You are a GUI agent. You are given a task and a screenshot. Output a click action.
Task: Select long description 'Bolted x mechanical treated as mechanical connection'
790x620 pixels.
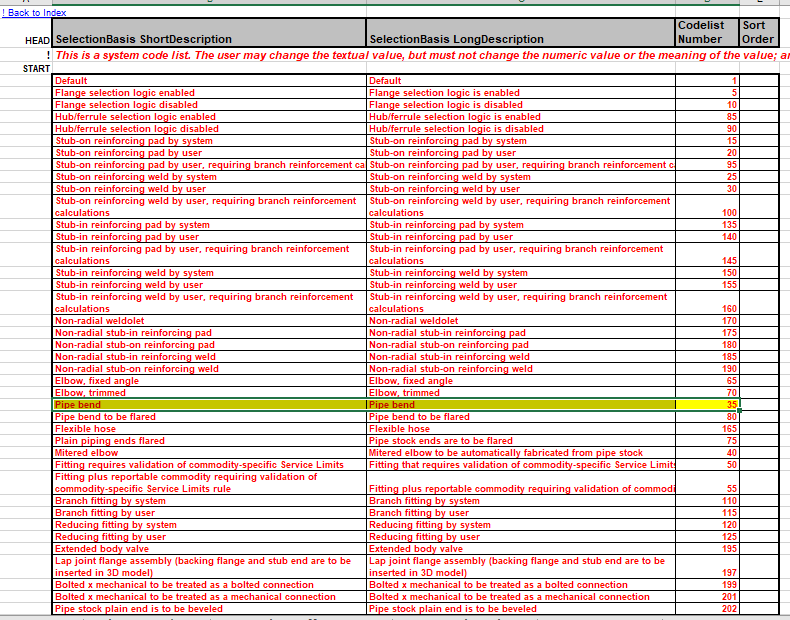(x=520, y=597)
